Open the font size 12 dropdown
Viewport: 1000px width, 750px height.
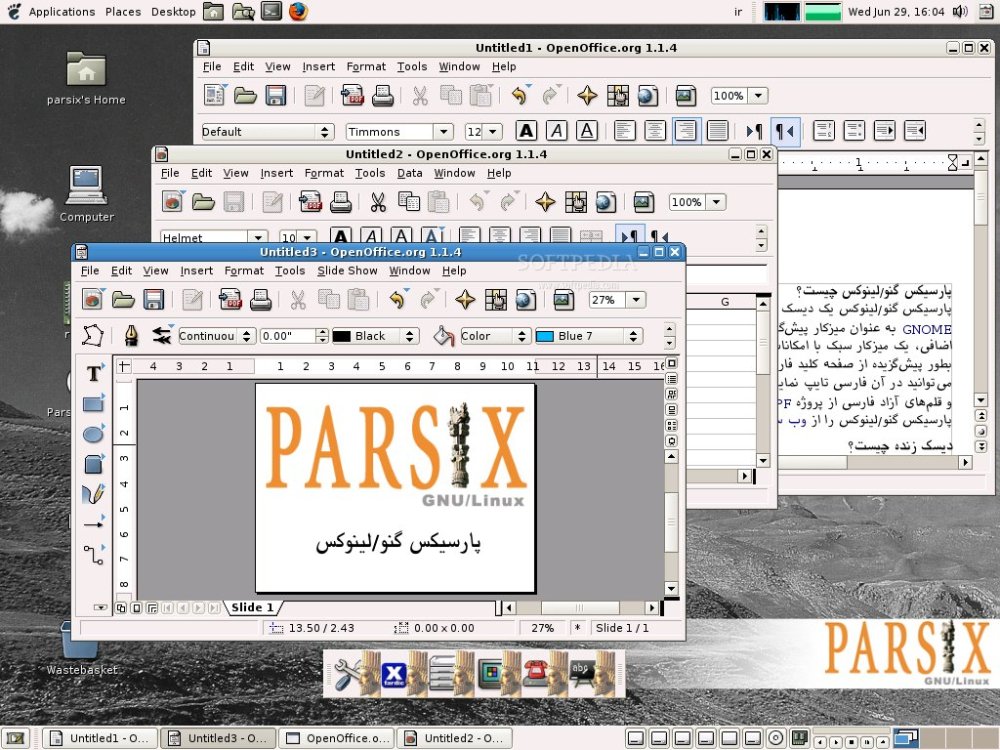click(493, 131)
